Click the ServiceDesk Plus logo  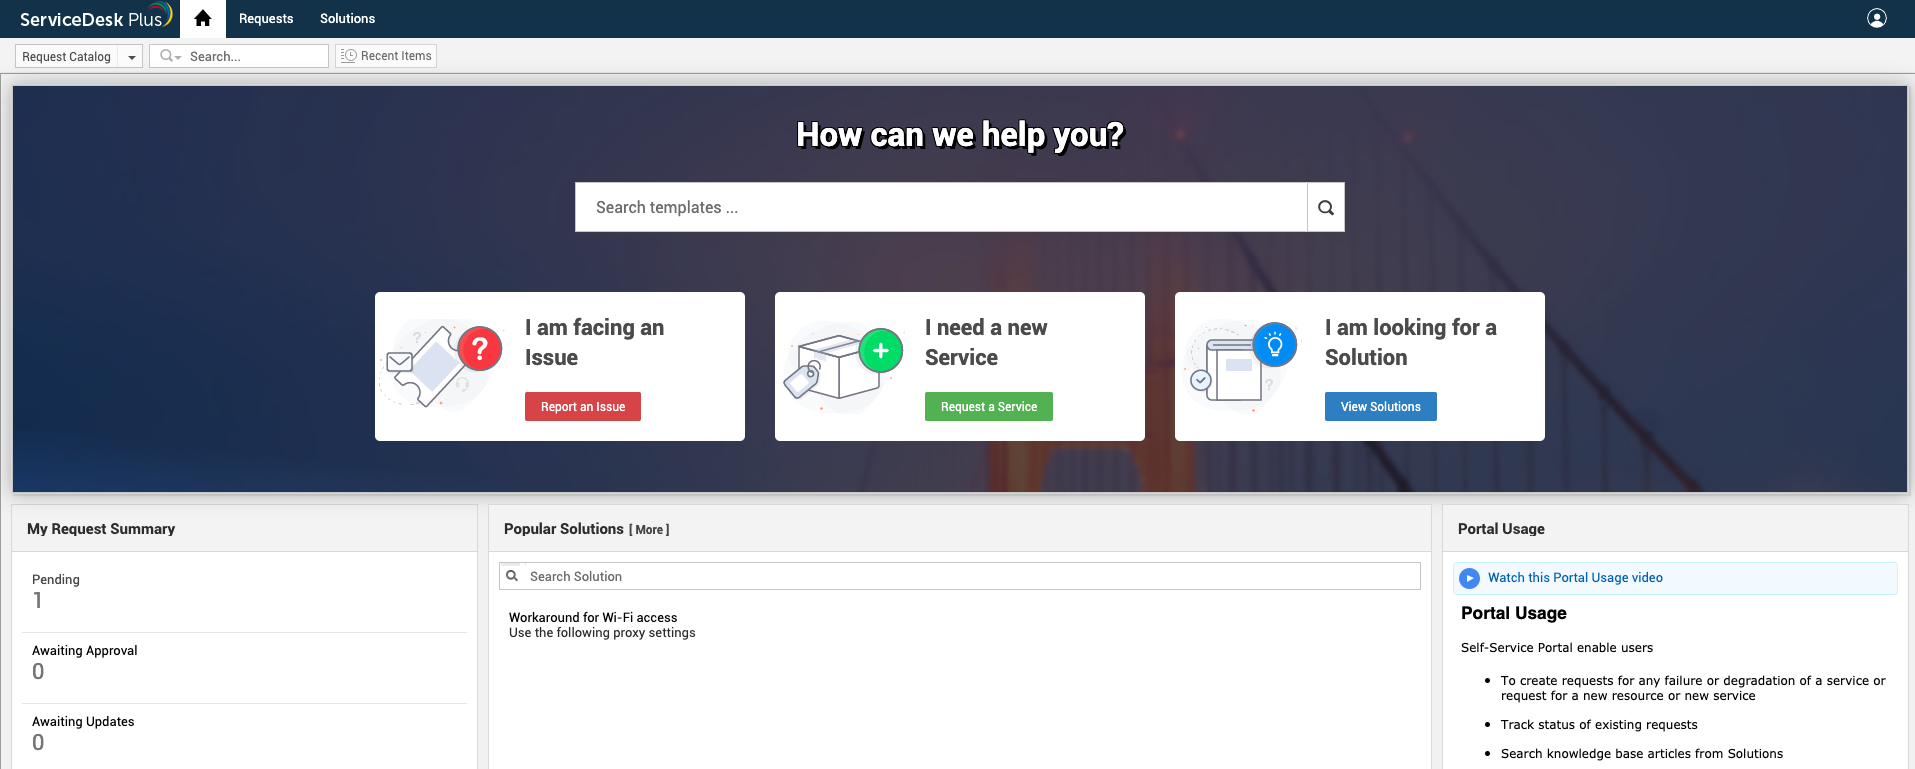[x=96, y=17]
